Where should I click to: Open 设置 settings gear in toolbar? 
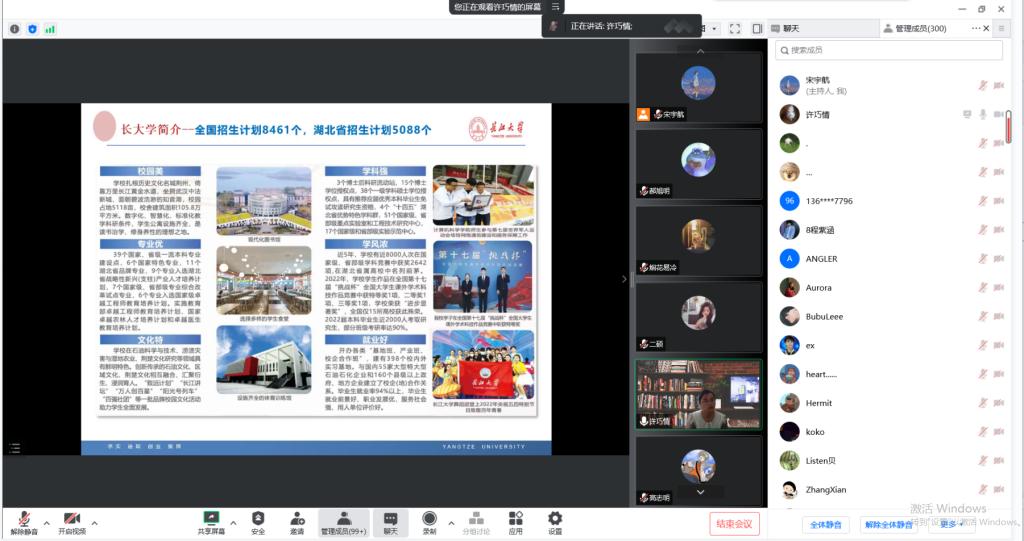554,518
